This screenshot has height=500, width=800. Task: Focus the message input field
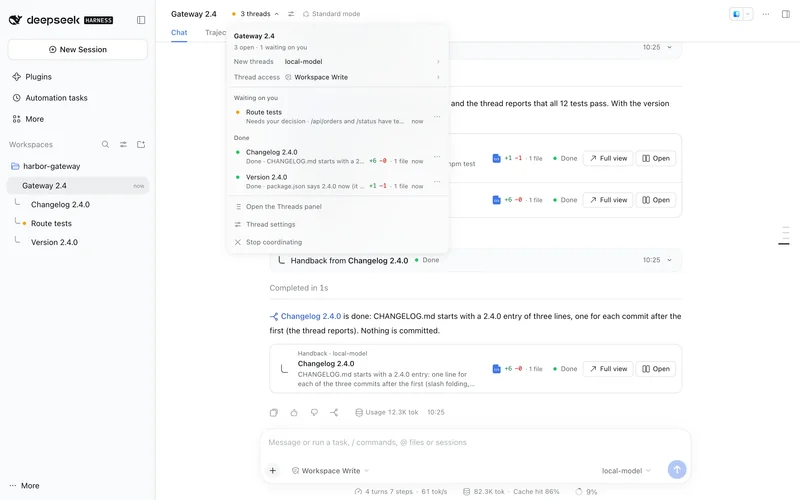click(476, 442)
